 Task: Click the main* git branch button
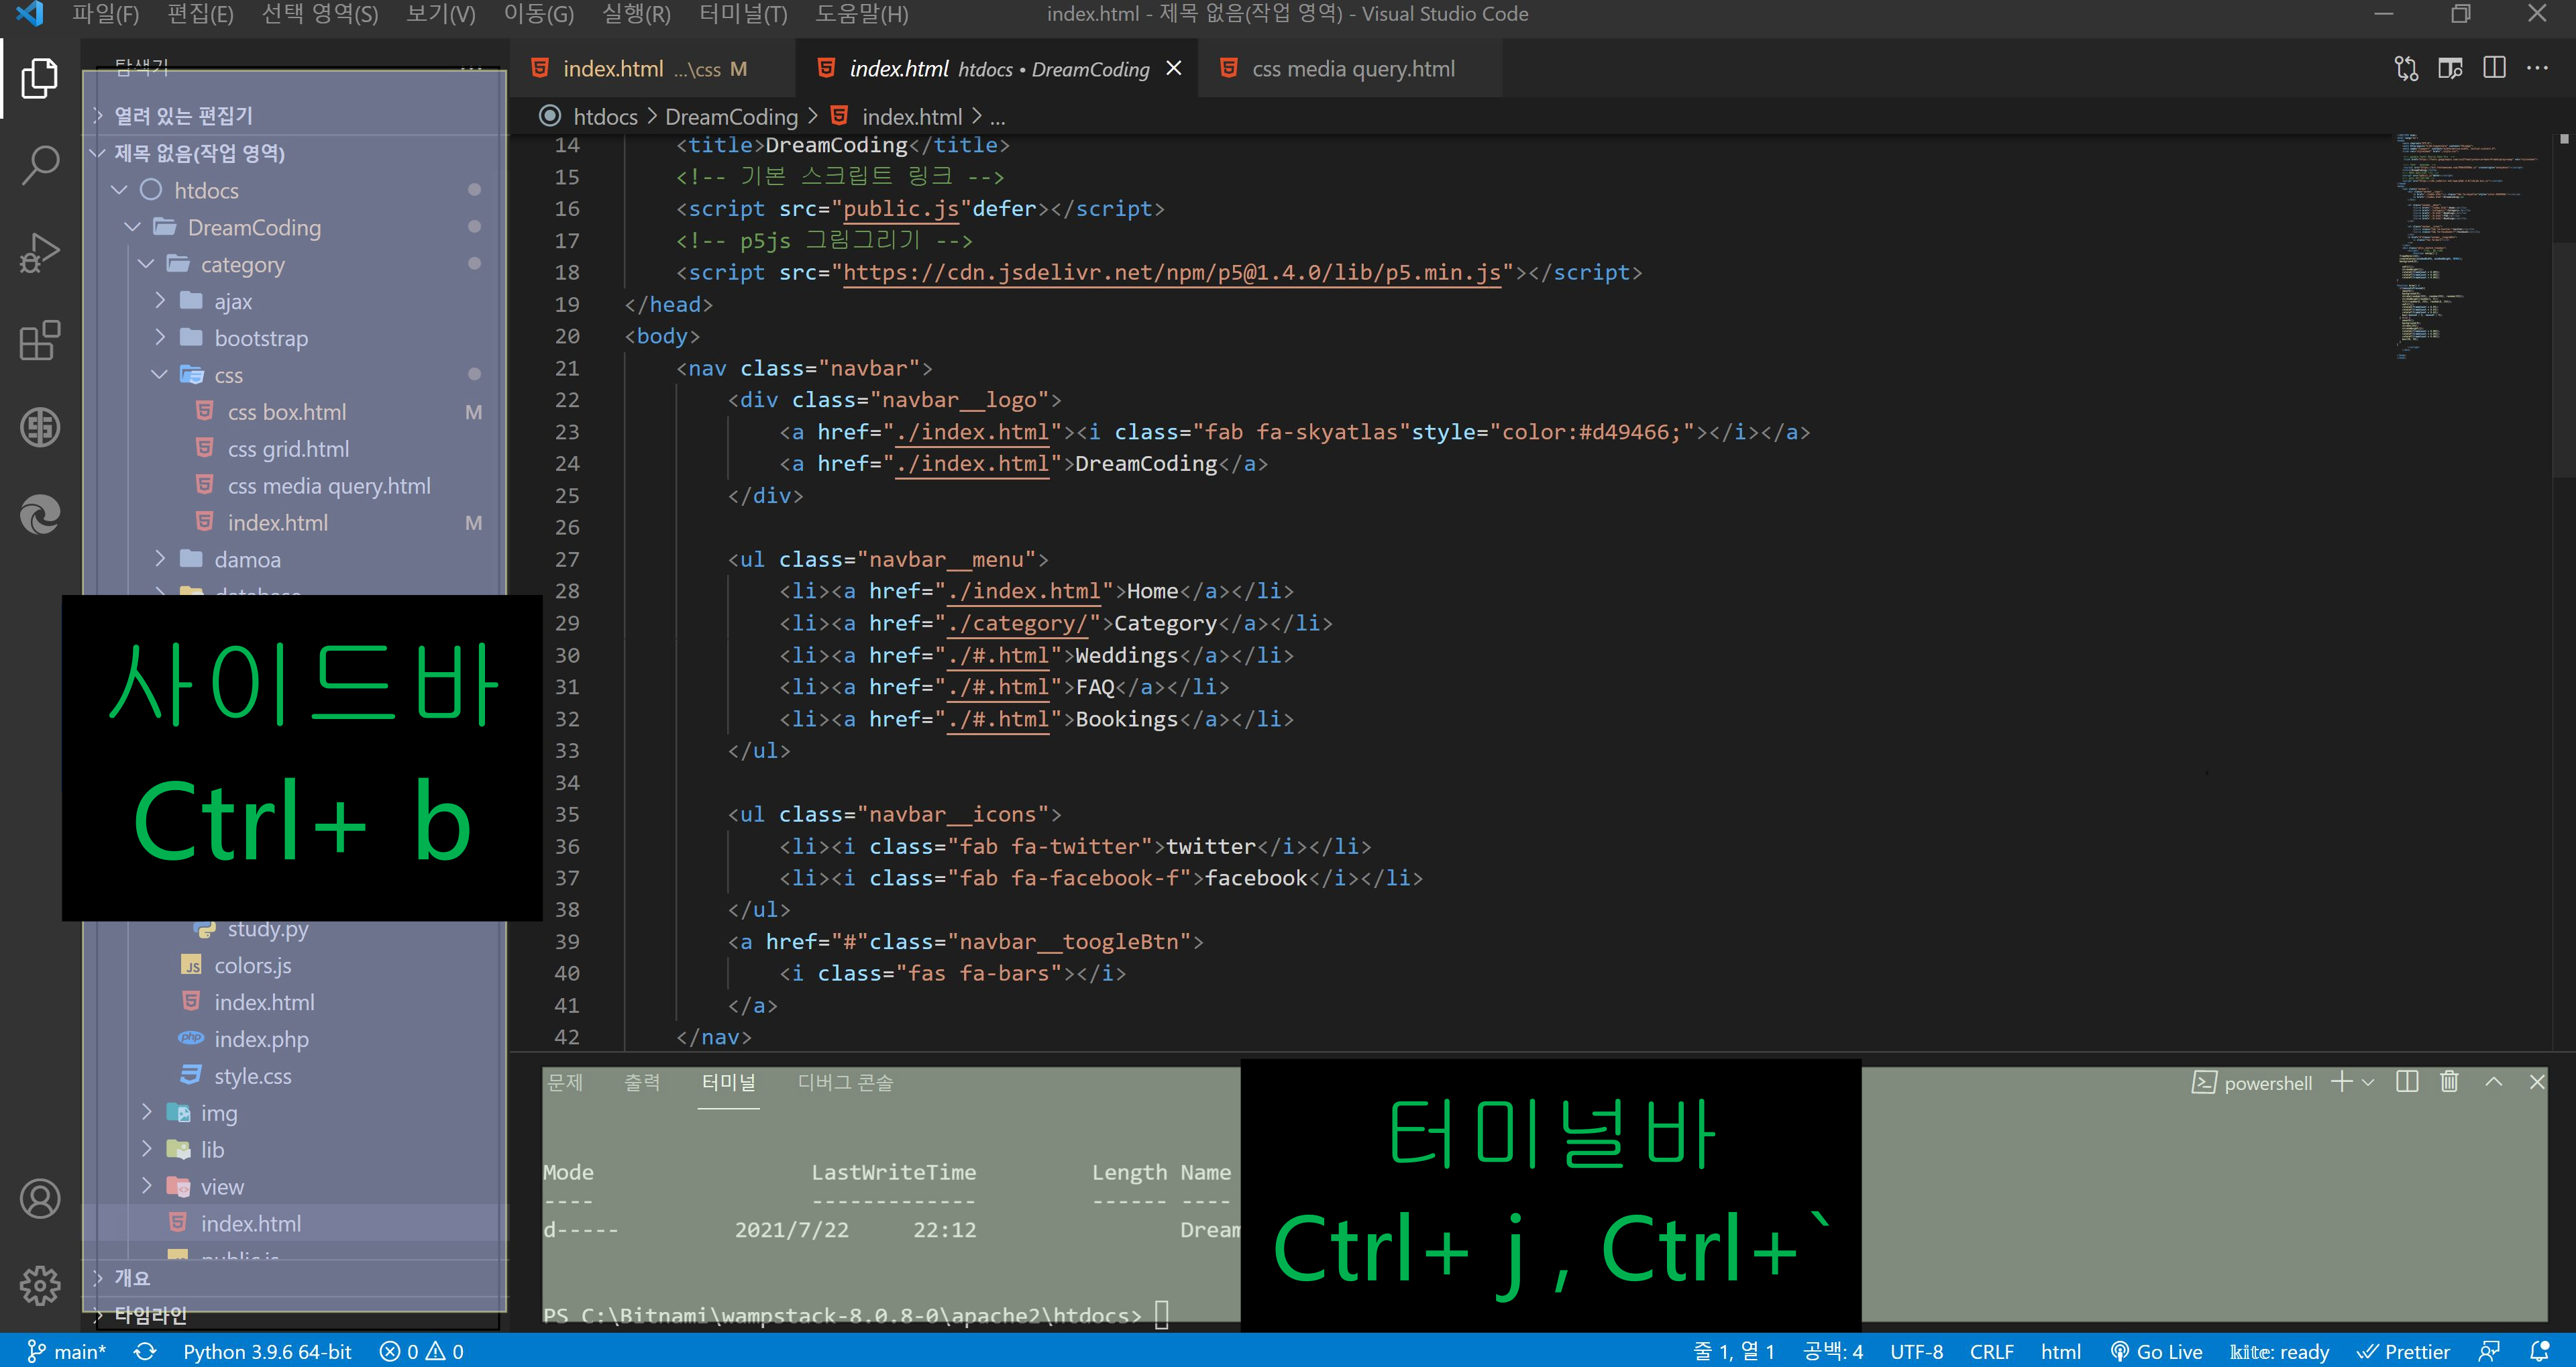pyautogui.click(x=67, y=1351)
